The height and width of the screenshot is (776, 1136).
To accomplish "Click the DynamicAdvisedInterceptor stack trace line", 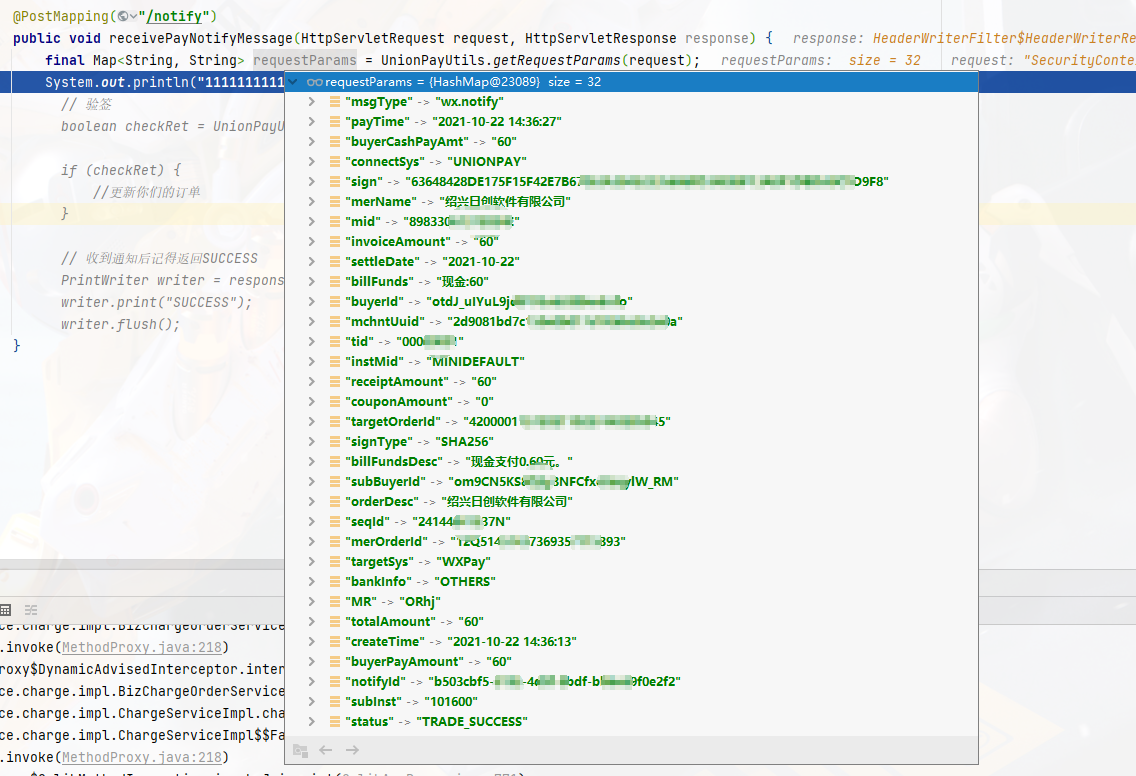I will [142, 669].
